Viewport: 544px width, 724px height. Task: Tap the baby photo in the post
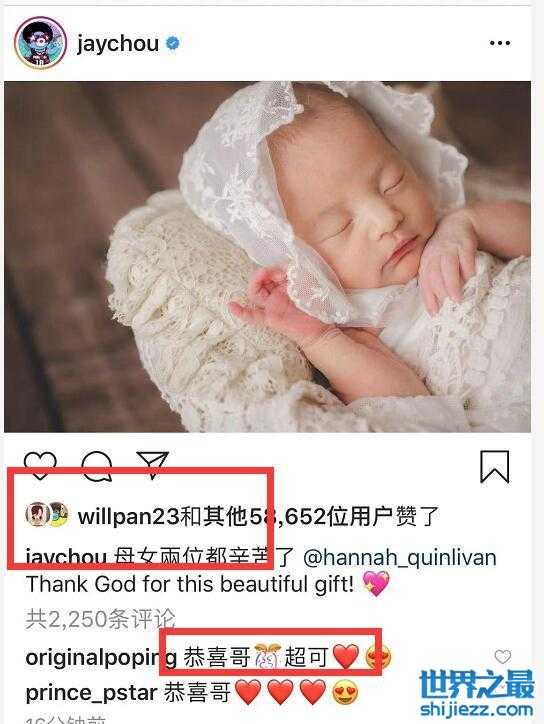267,257
